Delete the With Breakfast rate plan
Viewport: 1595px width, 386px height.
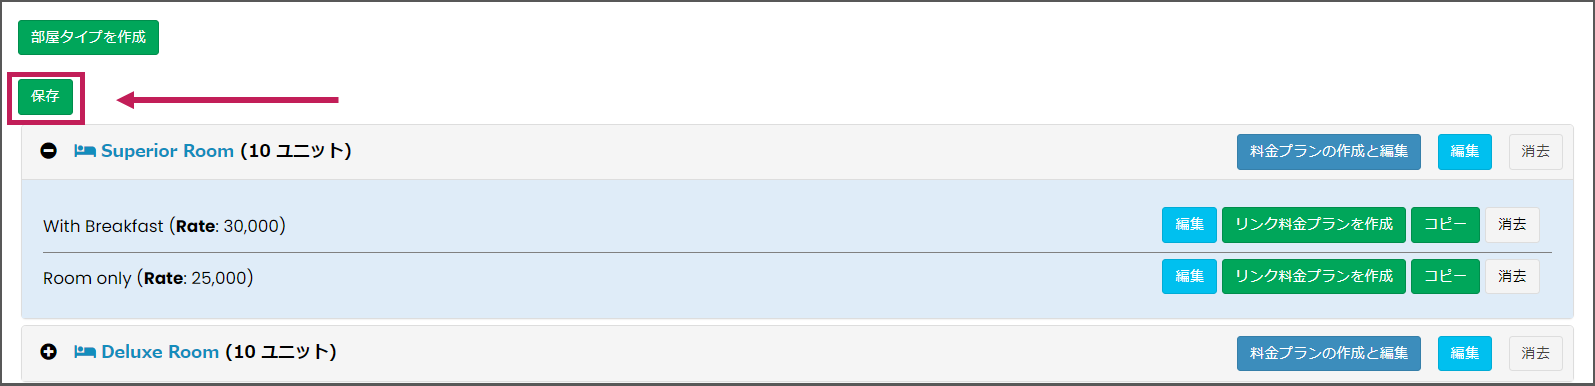click(x=1512, y=225)
